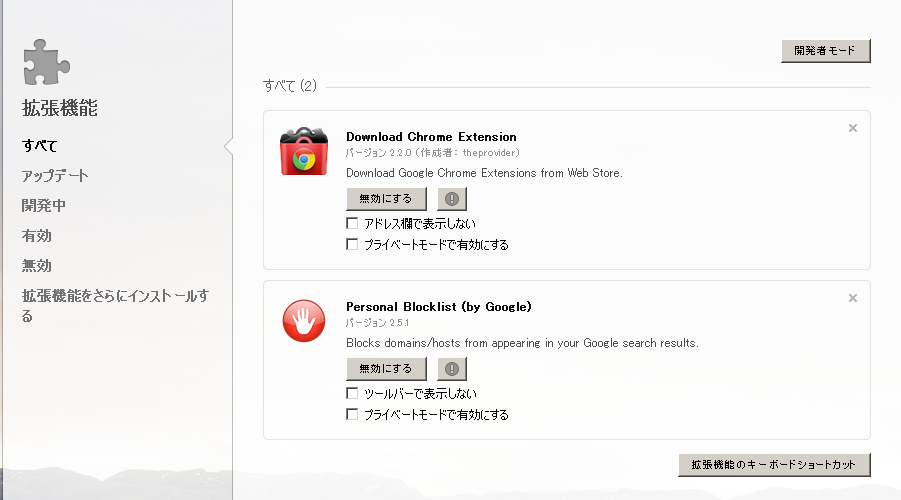Viewport: 901px width, 500px height.
Task: Open 拡張機能のキーボードショートカット button
Action: pos(774,465)
